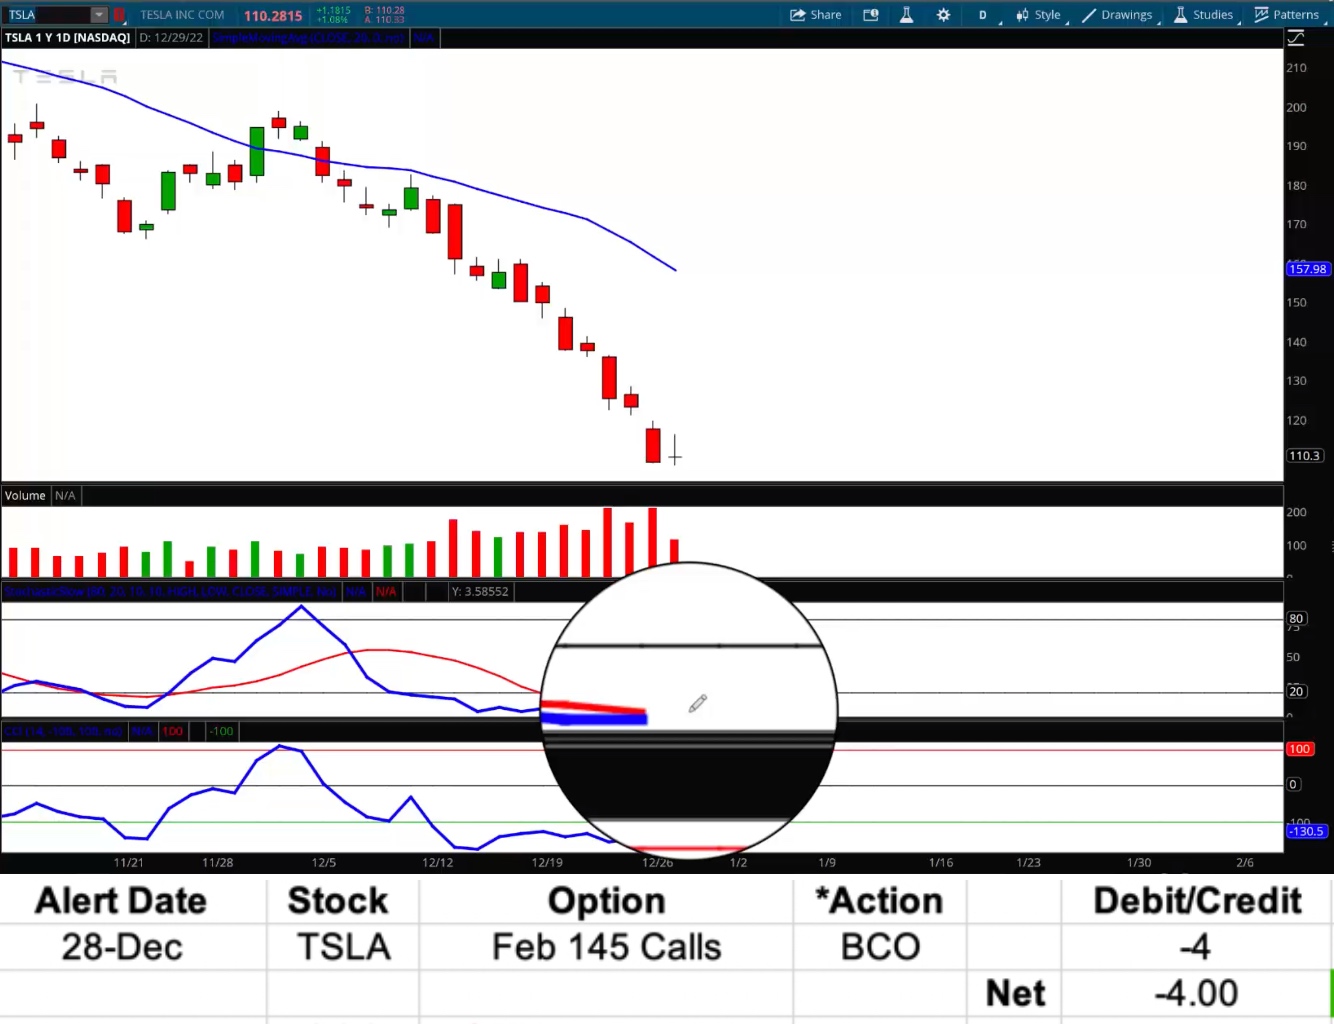Image resolution: width=1334 pixels, height=1024 pixels.
Task: Click the 157.98 moving average price bubble
Action: point(1307,269)
